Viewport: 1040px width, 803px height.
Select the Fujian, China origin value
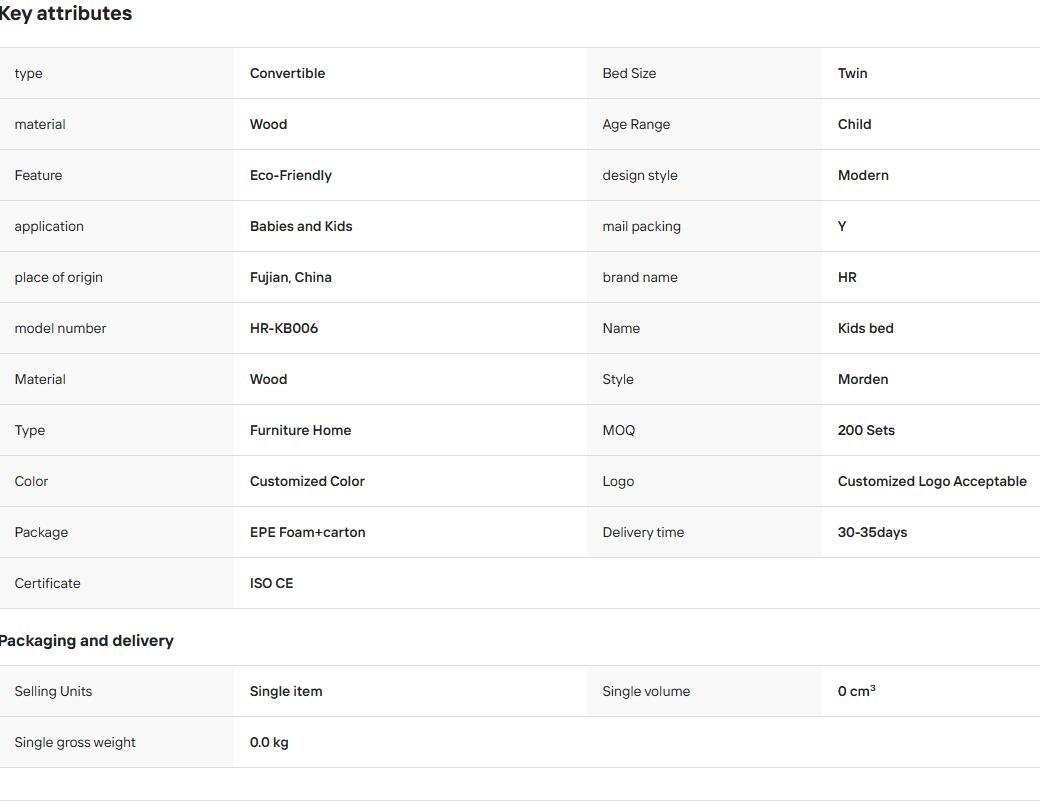(291, 277)
